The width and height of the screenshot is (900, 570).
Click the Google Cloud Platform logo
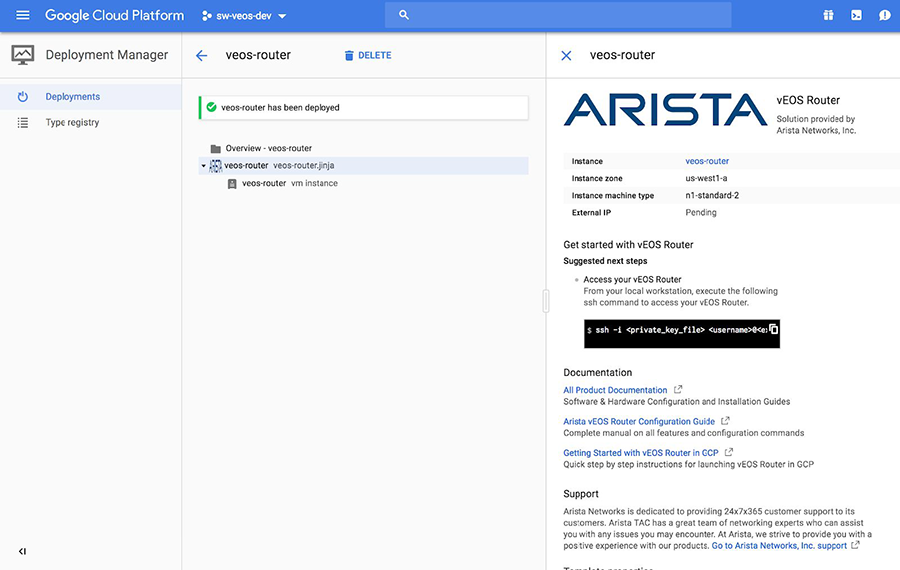114,15
